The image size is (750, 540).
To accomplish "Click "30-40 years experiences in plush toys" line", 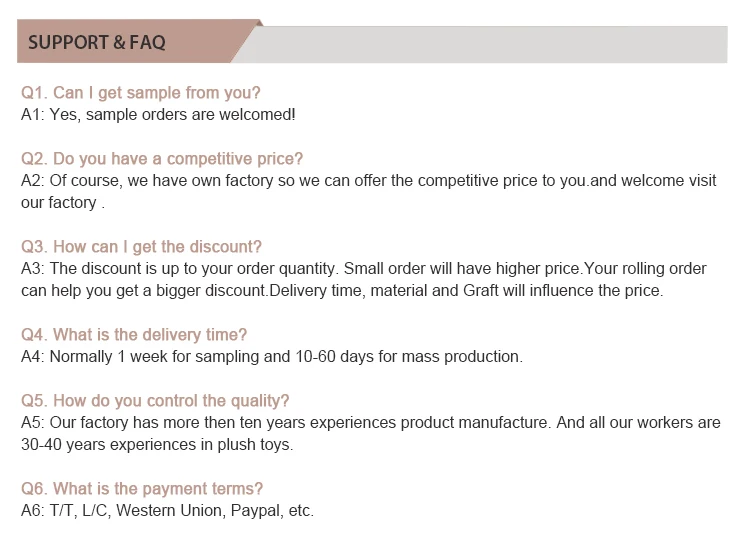I will (x=157, y=444).
